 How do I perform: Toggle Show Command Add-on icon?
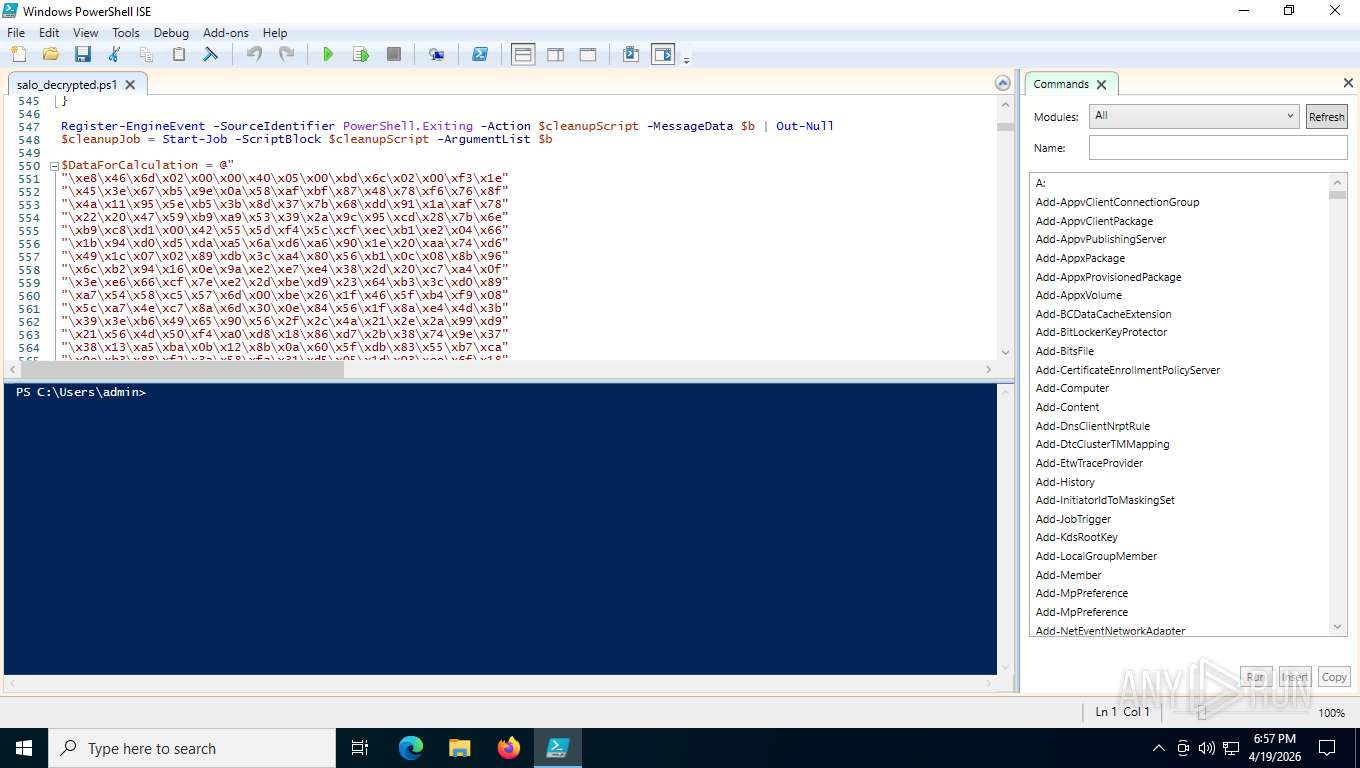pos(663,54)
